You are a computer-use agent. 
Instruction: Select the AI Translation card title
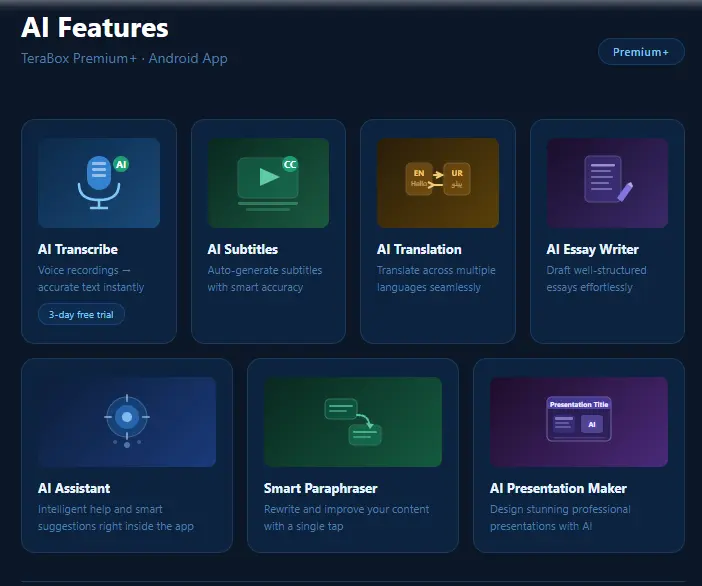click(419, 249)
